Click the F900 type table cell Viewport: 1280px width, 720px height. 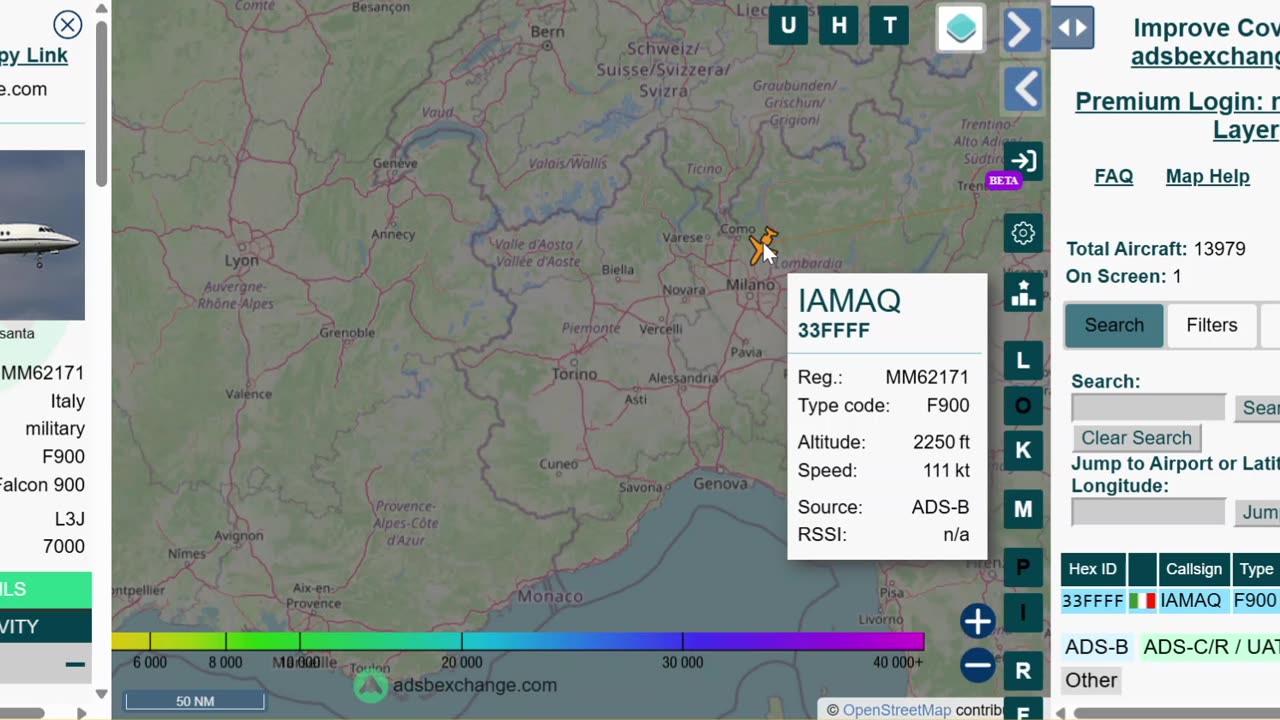1255,601
